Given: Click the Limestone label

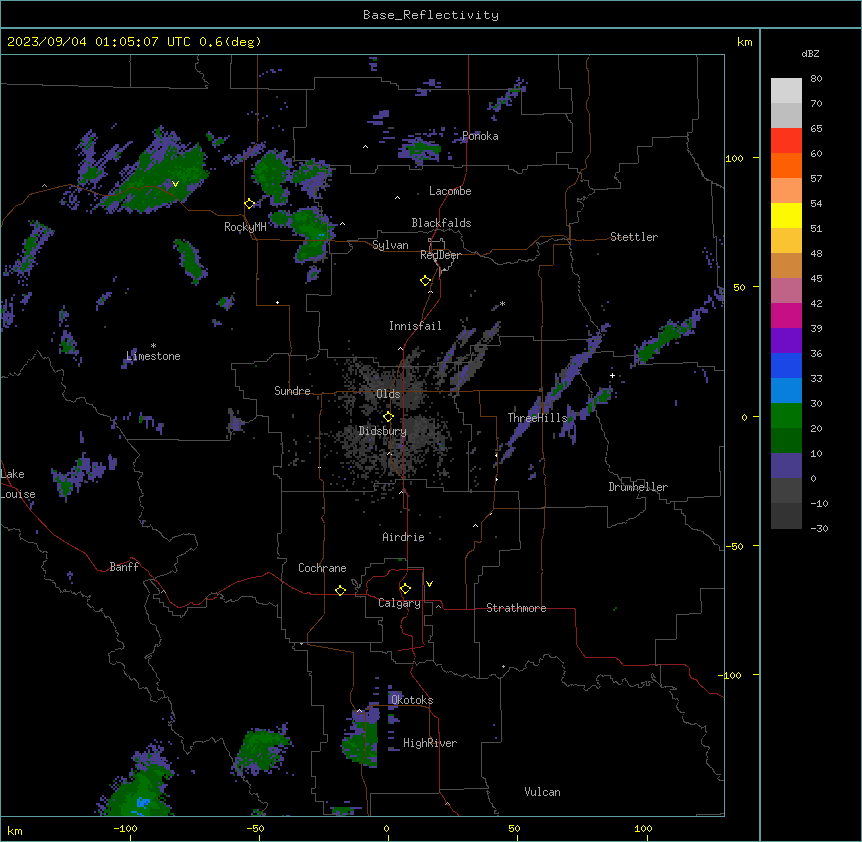Looking at the screenshot, I should [153, 356].
